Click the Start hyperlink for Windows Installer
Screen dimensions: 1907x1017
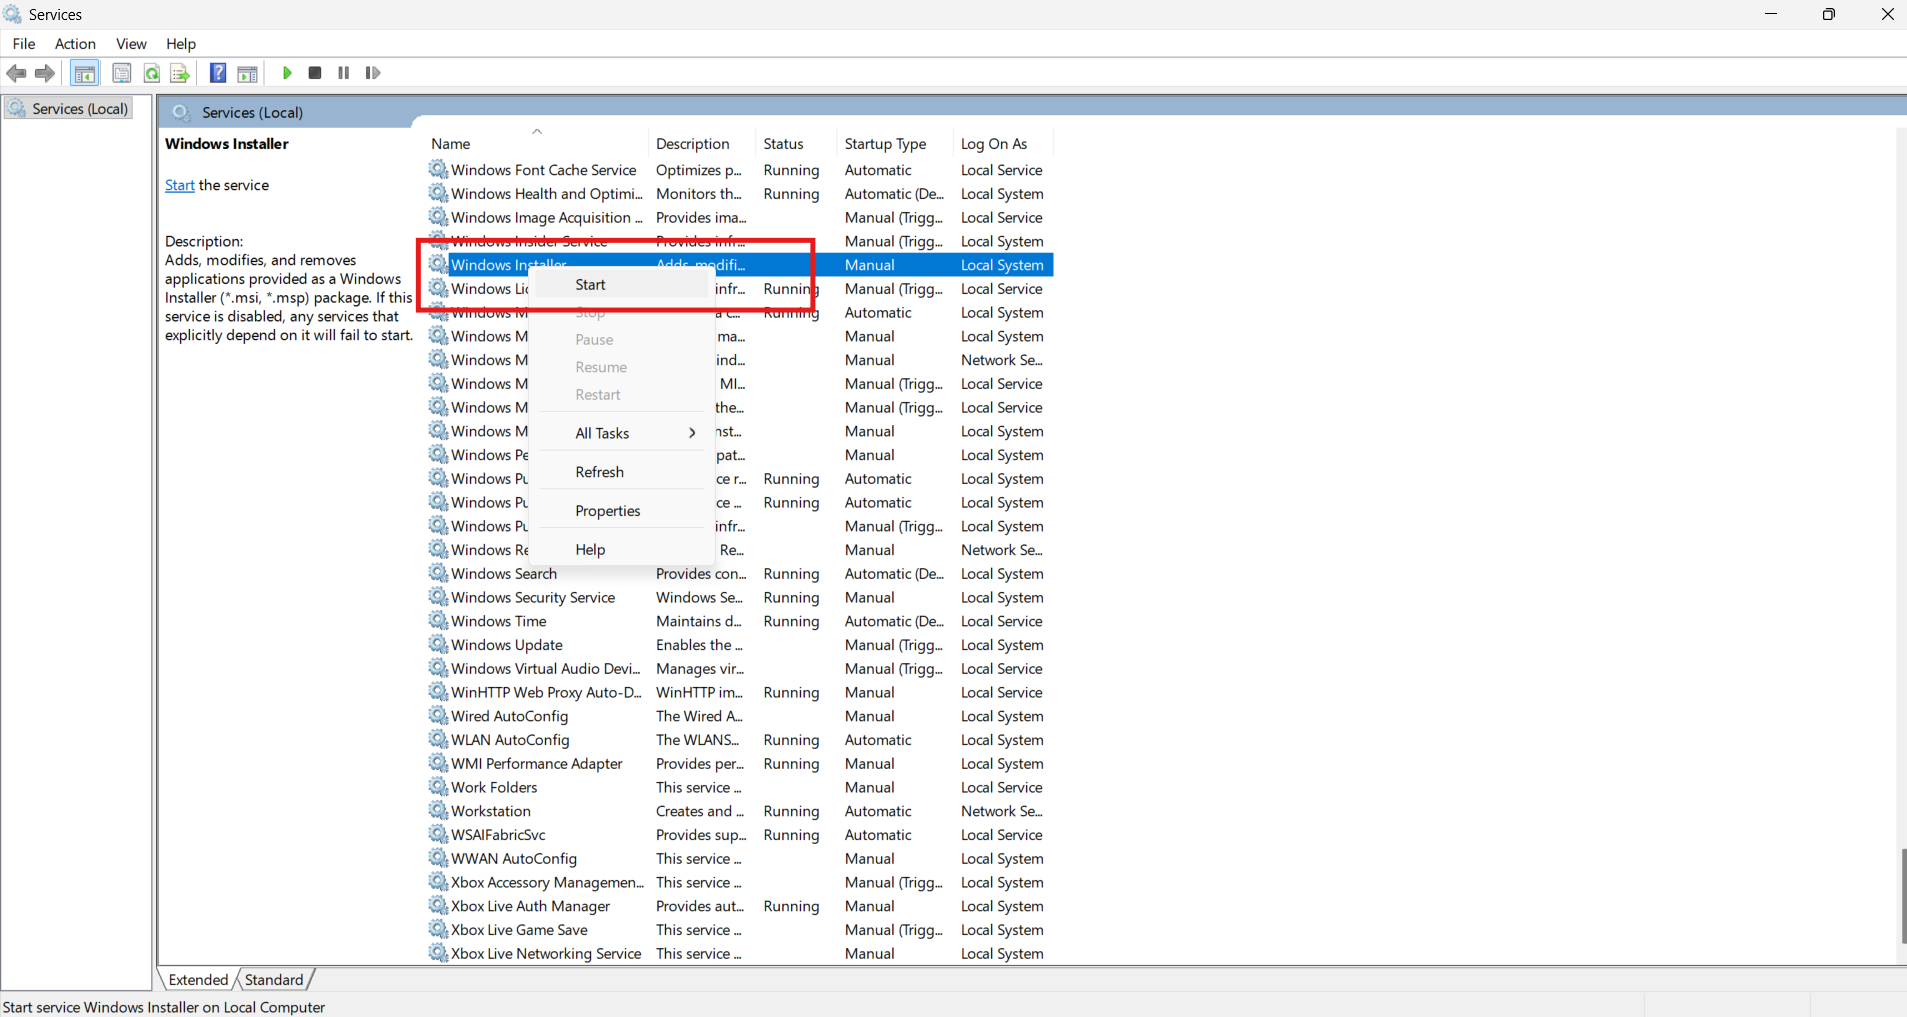point(179,185)
